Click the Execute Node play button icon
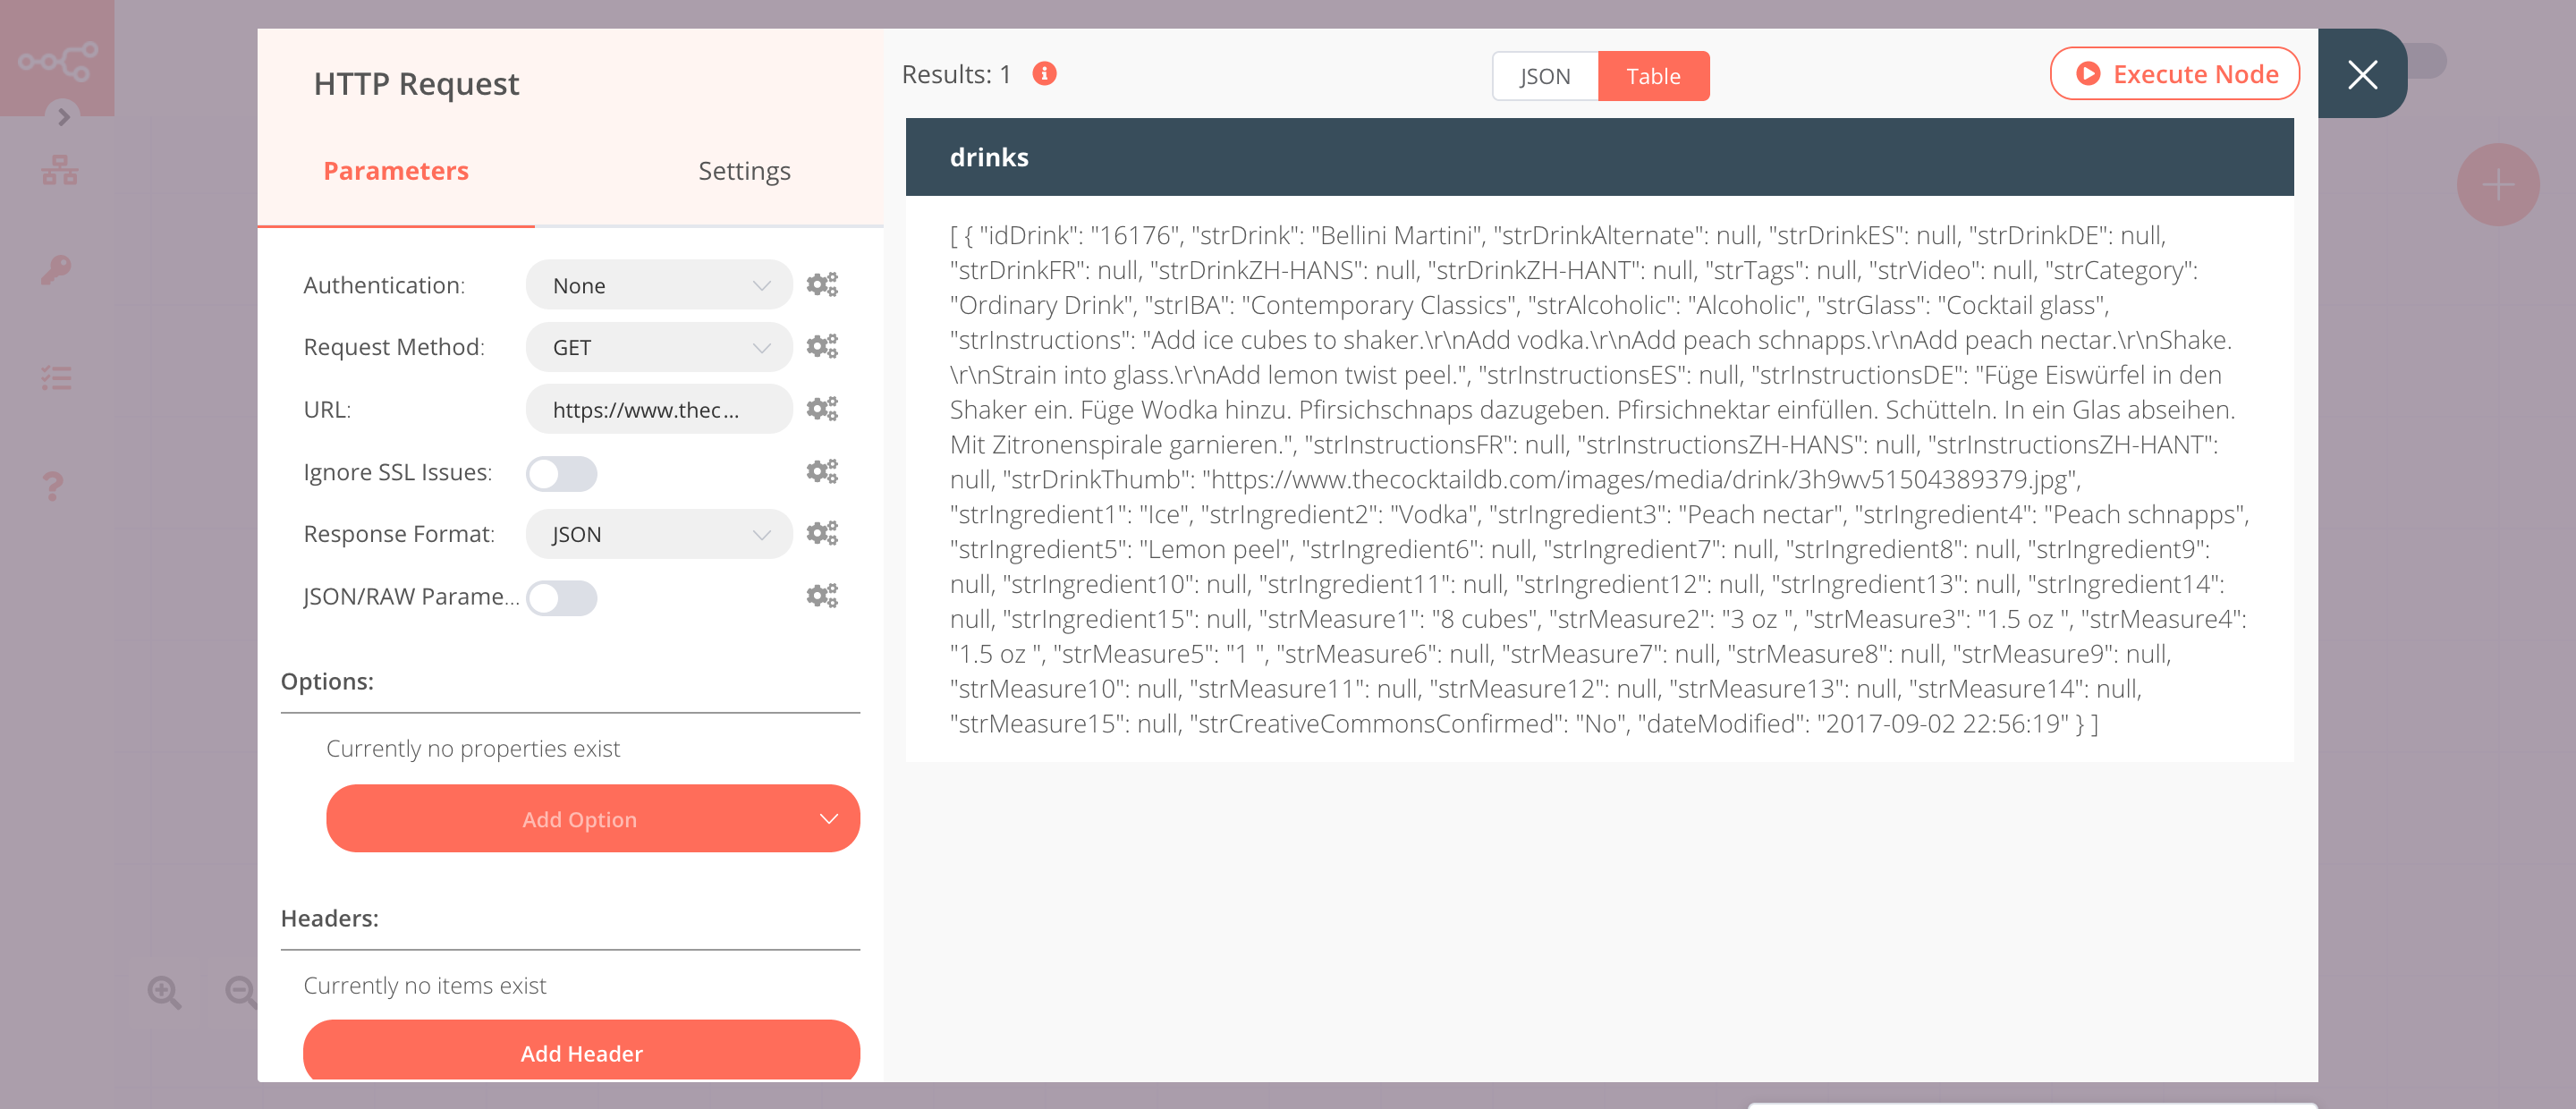This screenshot has height=1109, width=2576. [2091, 74]
